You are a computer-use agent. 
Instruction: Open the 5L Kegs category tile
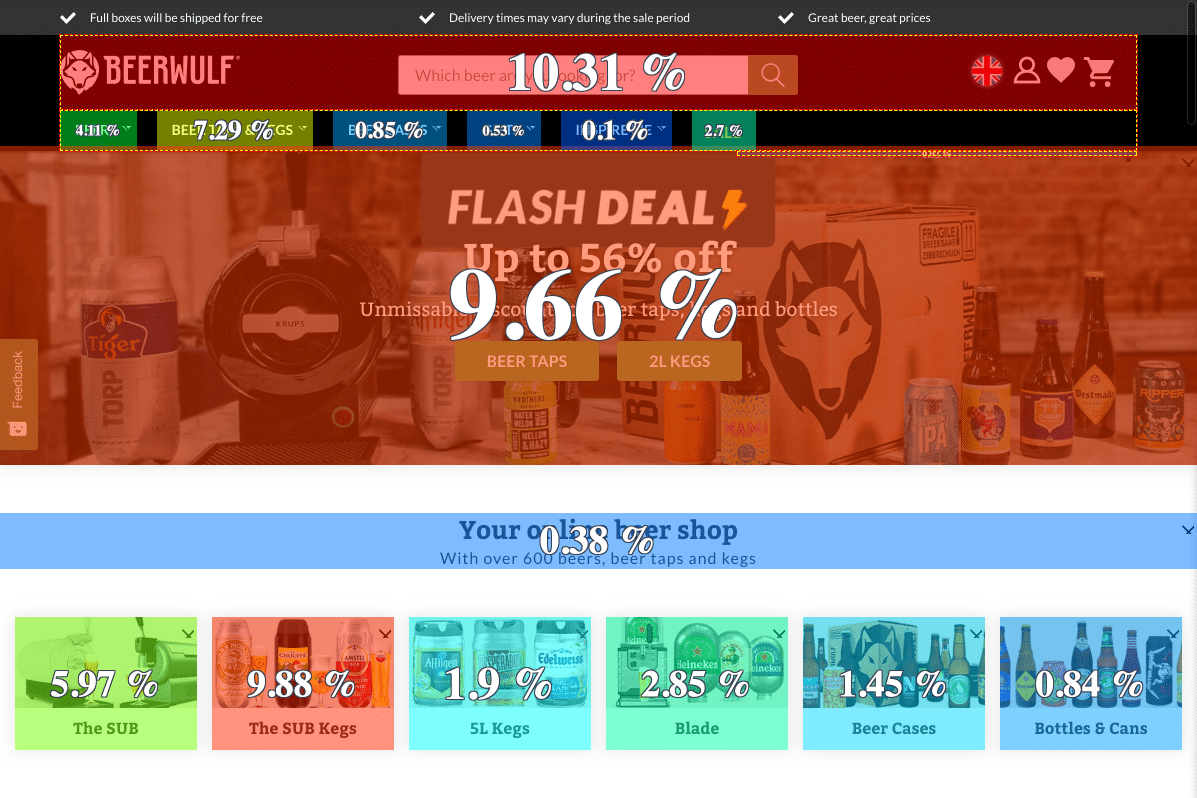pos(500,683)
